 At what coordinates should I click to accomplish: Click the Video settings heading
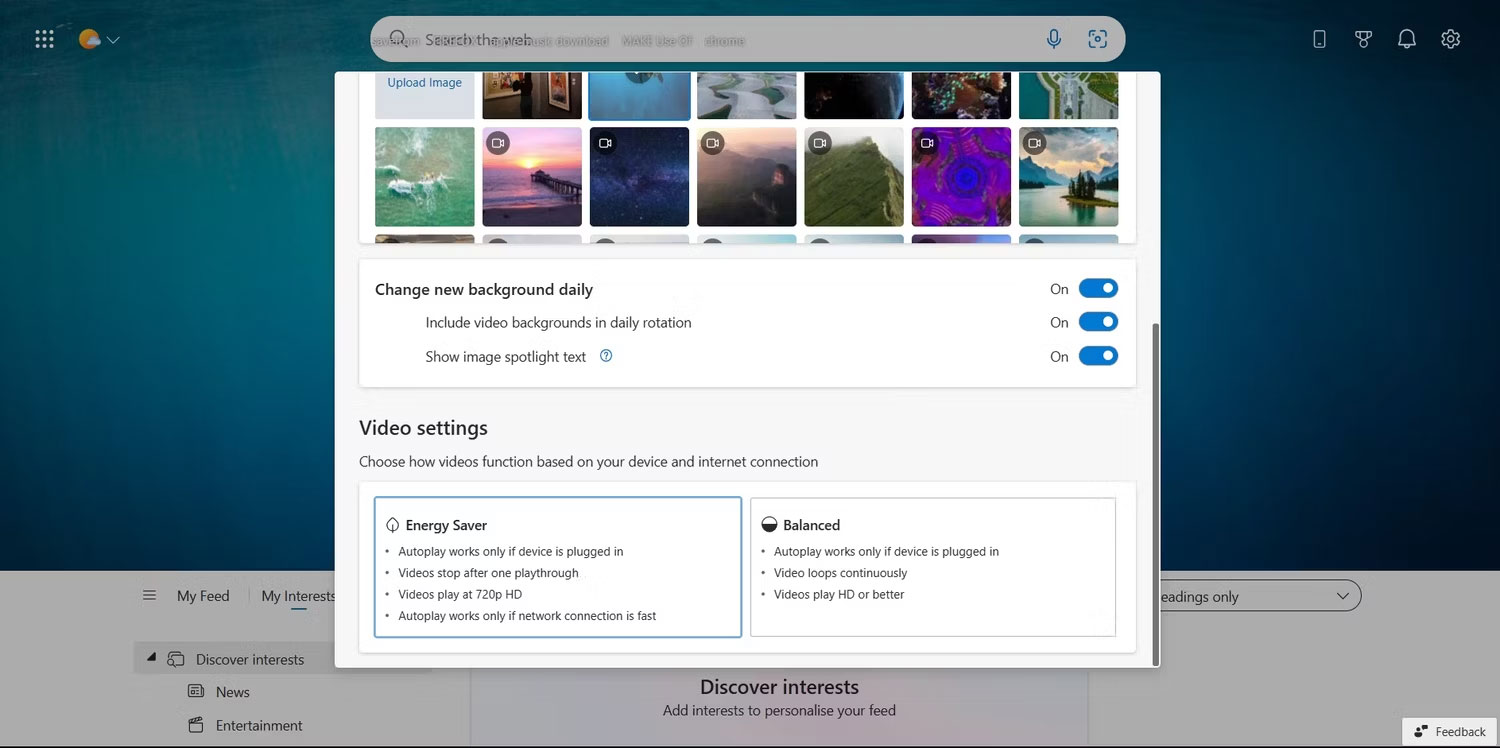pyautogui.click(x=423, y=428)
